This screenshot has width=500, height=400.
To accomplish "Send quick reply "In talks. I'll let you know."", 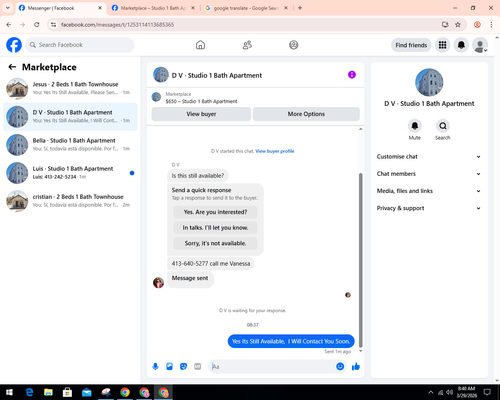I will (215, 228).
